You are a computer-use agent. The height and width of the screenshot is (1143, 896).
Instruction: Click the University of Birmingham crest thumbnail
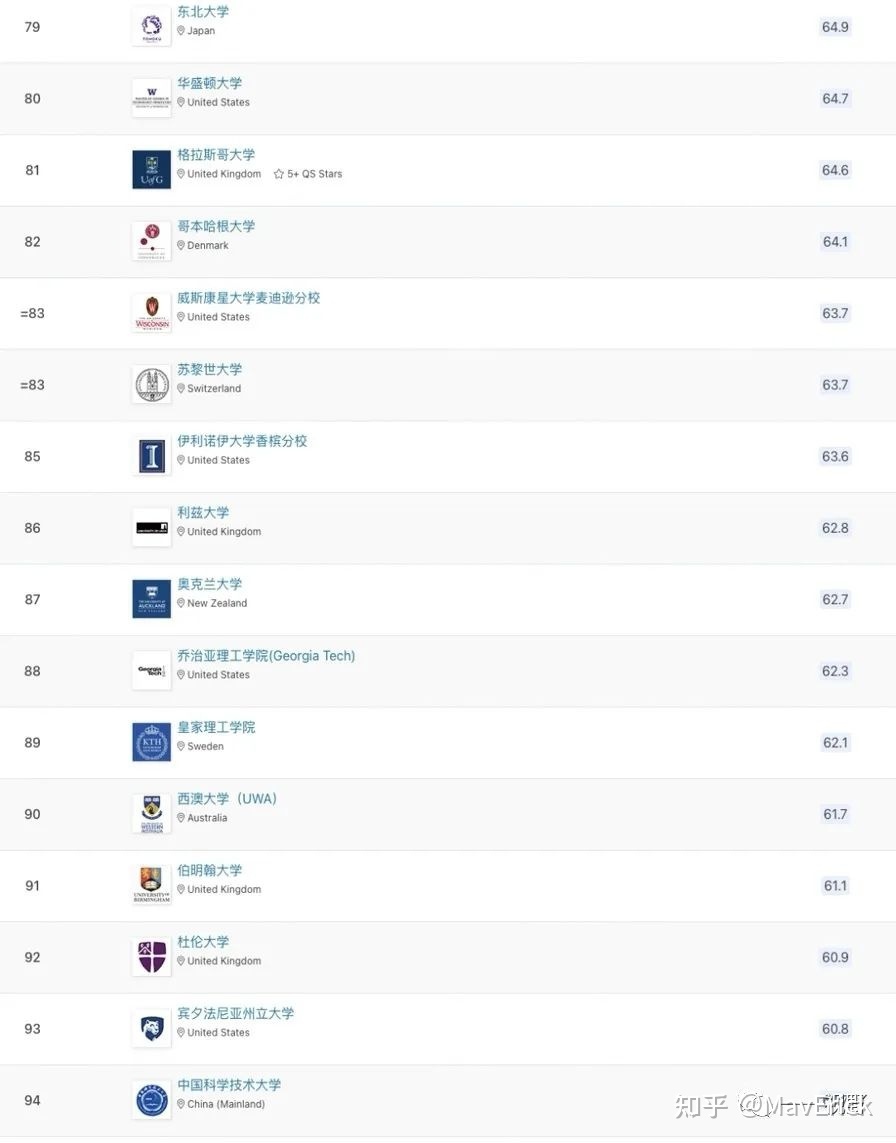click(x=152, y=886)
